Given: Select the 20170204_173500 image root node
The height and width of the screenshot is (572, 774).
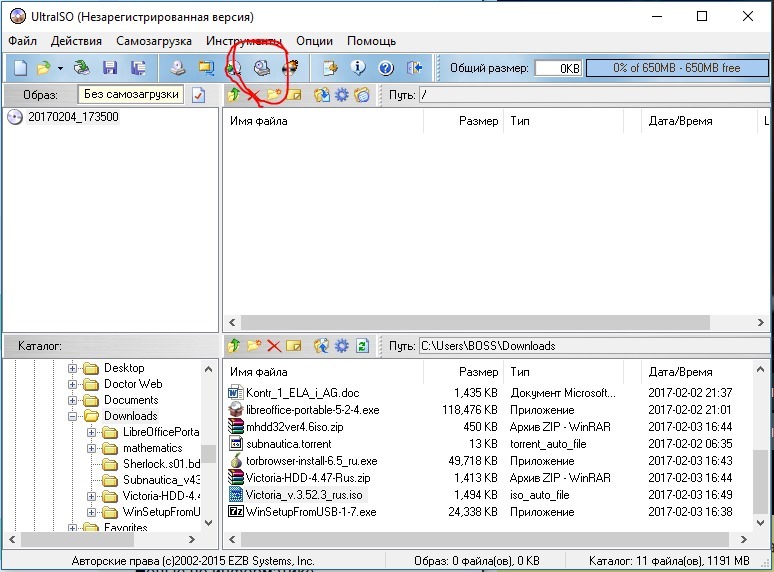Looking at the screenshot, I should pyautogui.click(x=73, y=117).
